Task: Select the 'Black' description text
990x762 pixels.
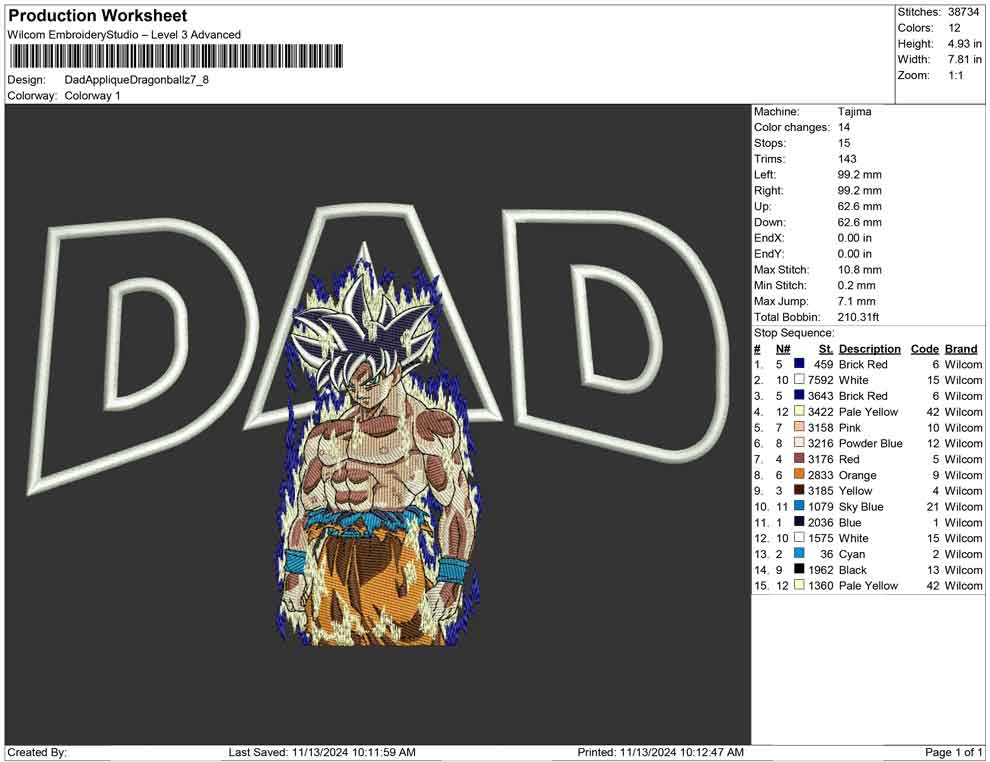Action: click(x=853, y=569)
